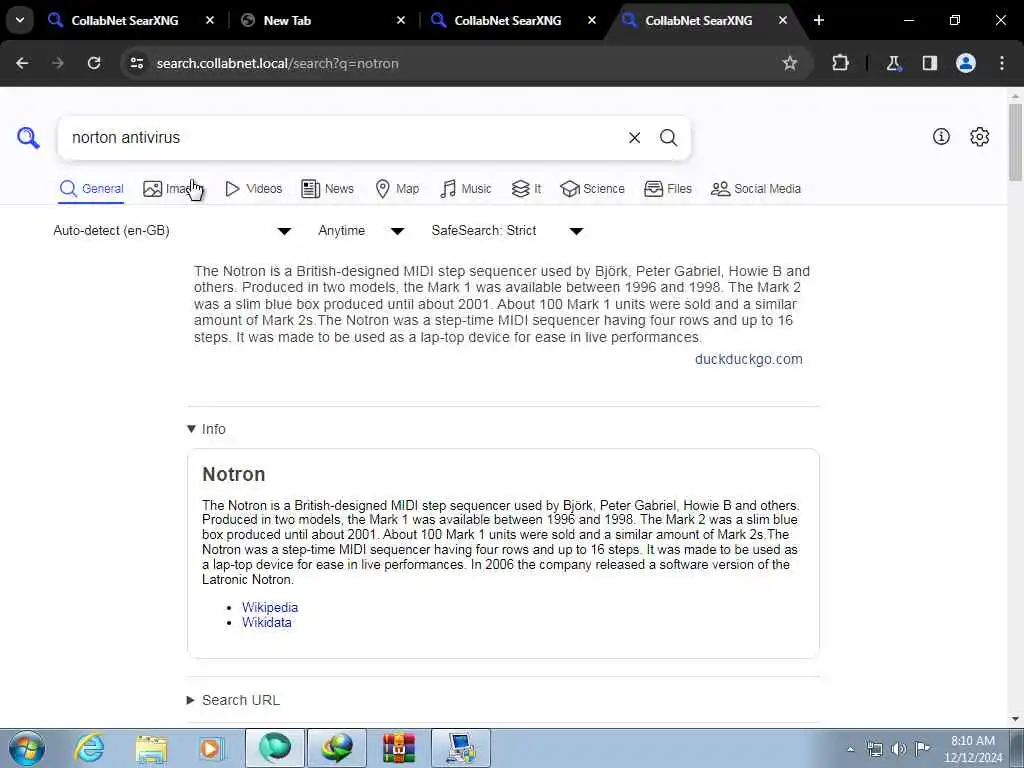Expand the Search URL section
The width and height of the screenshot is (1024, 768).
(233, 700)
